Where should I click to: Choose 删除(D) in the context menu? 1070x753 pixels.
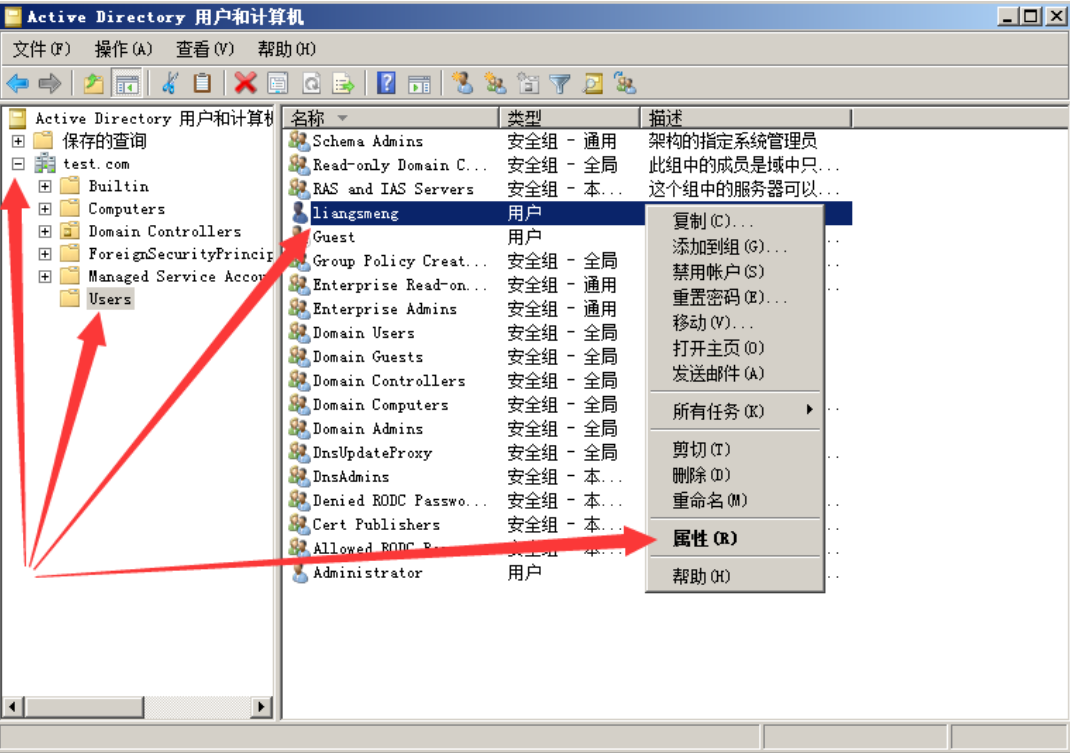tap(735, 475)
